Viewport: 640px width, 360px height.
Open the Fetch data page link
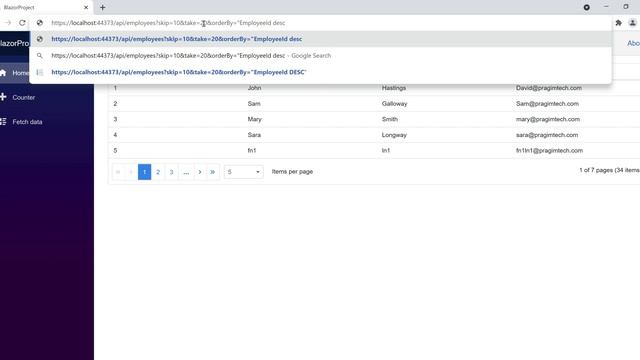pos(27,122)
